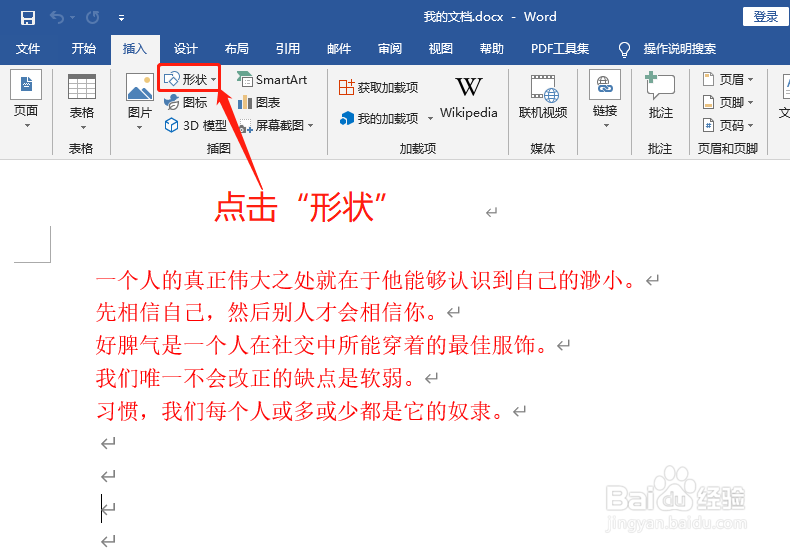This screenshot has width=790, height=550.
Task: Expand the 表格 dropdown arrow
Action: [84, 127]
